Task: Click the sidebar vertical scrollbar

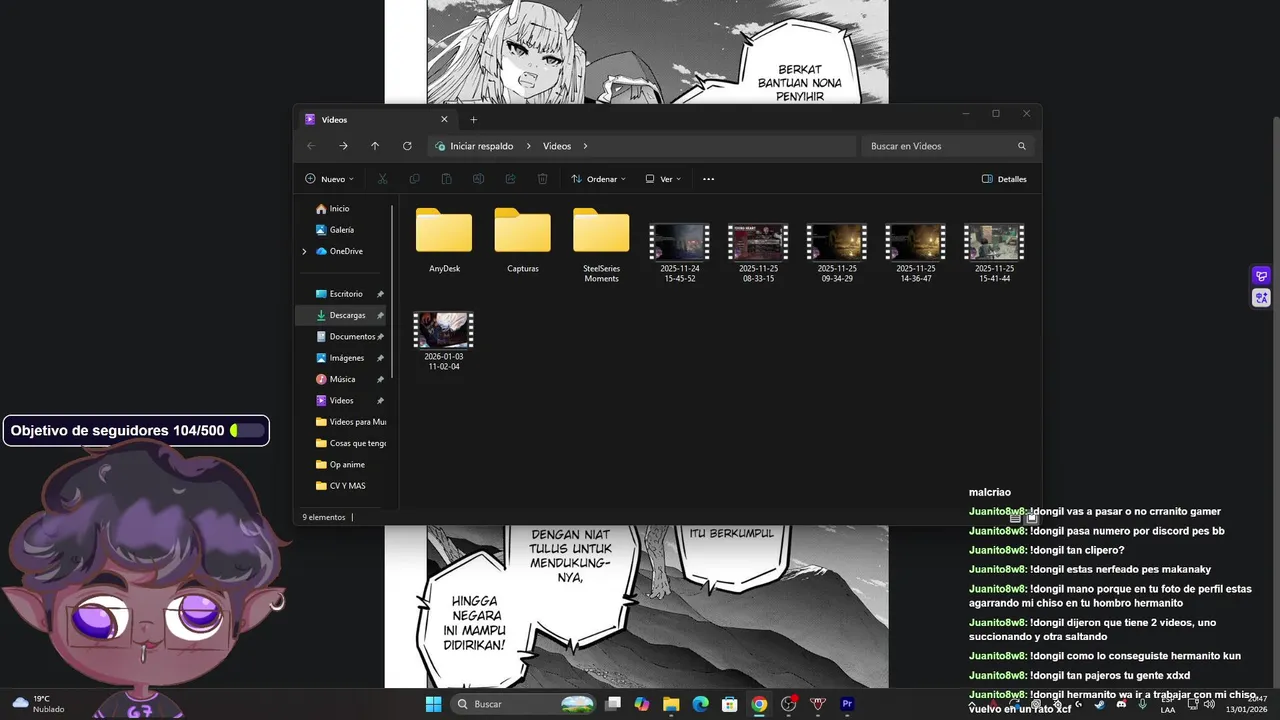Action: (x=393, y=292)
